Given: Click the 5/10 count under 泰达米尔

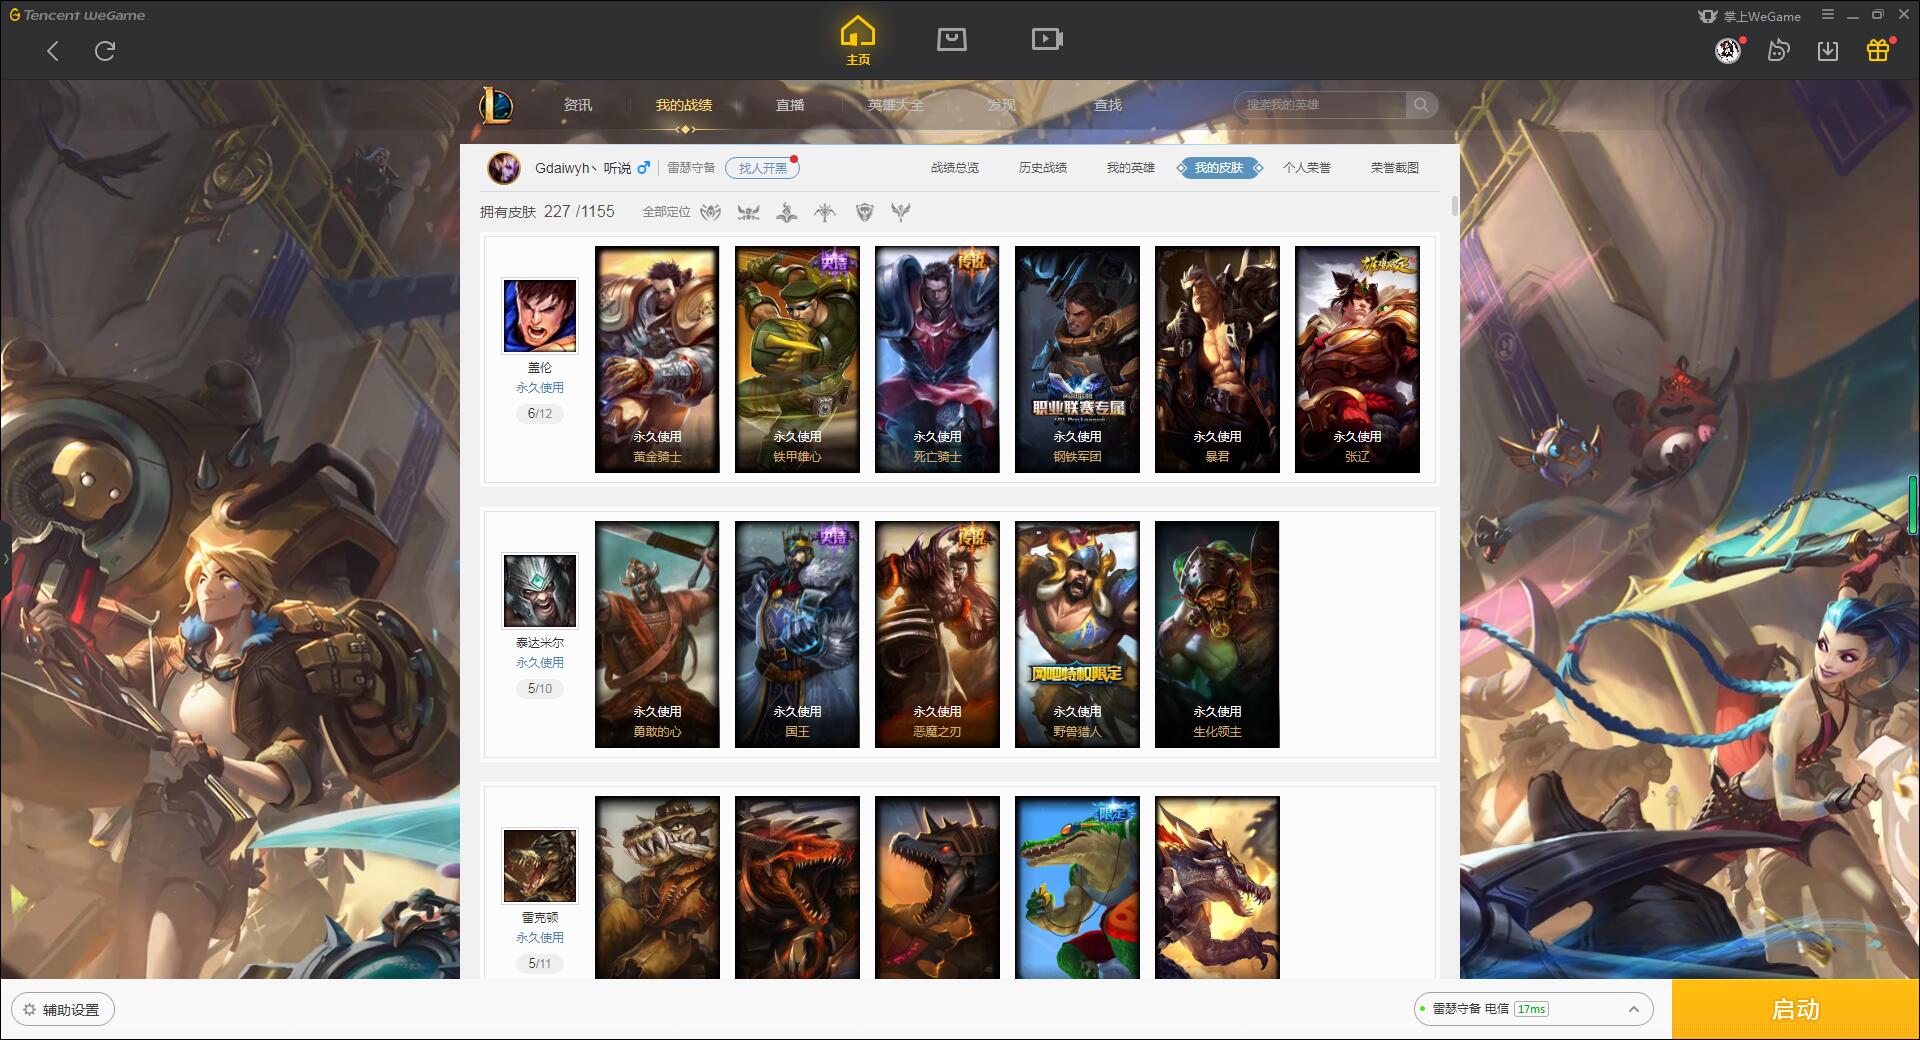Looking at the screenshot, I should point(540,688).
